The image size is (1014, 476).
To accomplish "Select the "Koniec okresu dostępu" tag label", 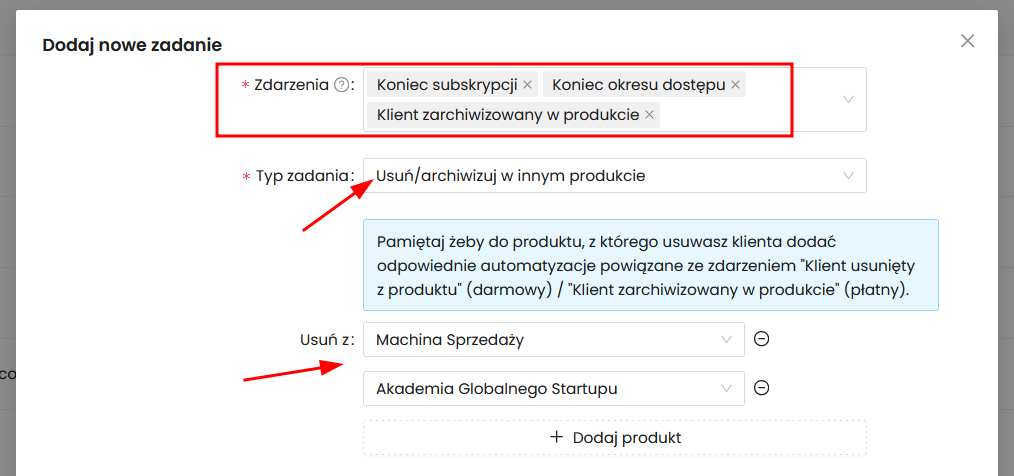I will [638, 85].
